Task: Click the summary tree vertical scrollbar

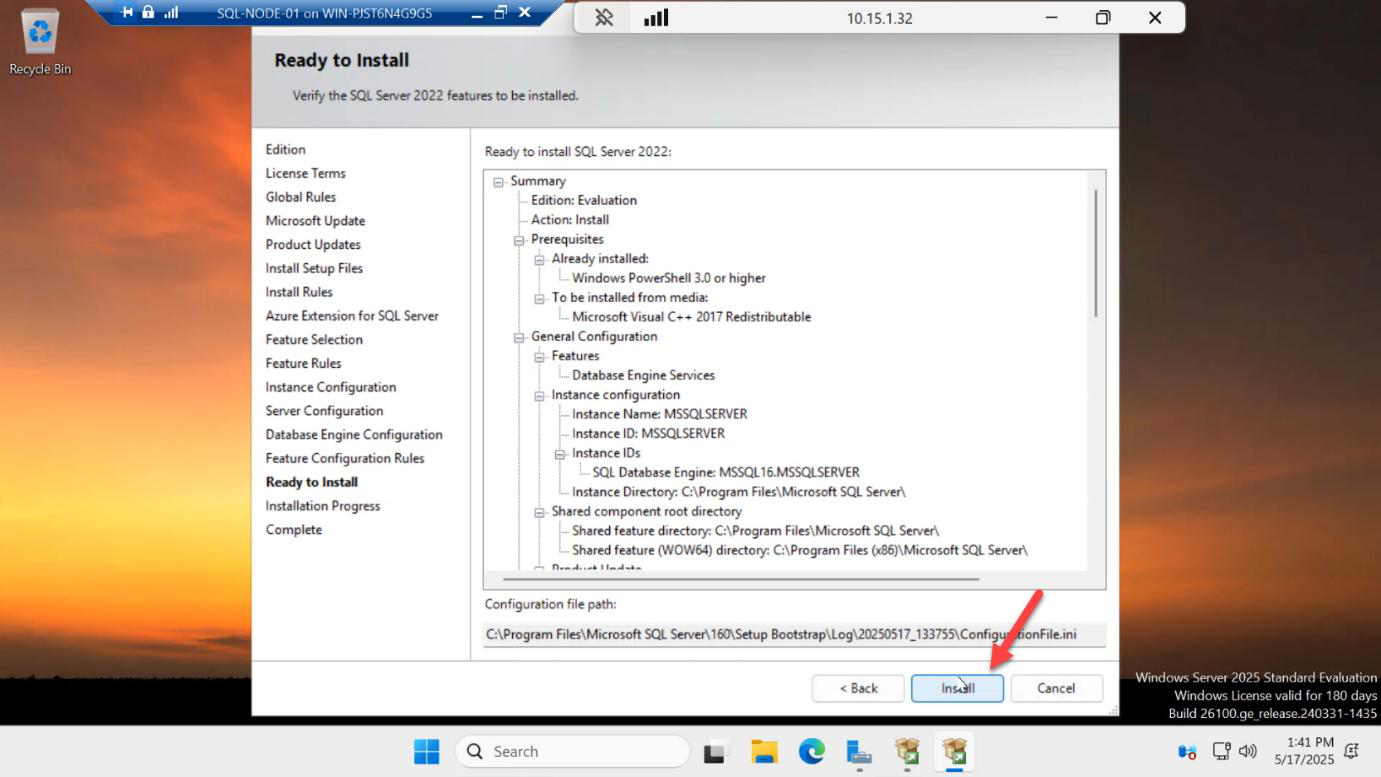Action: click(x=1096, y=252)
